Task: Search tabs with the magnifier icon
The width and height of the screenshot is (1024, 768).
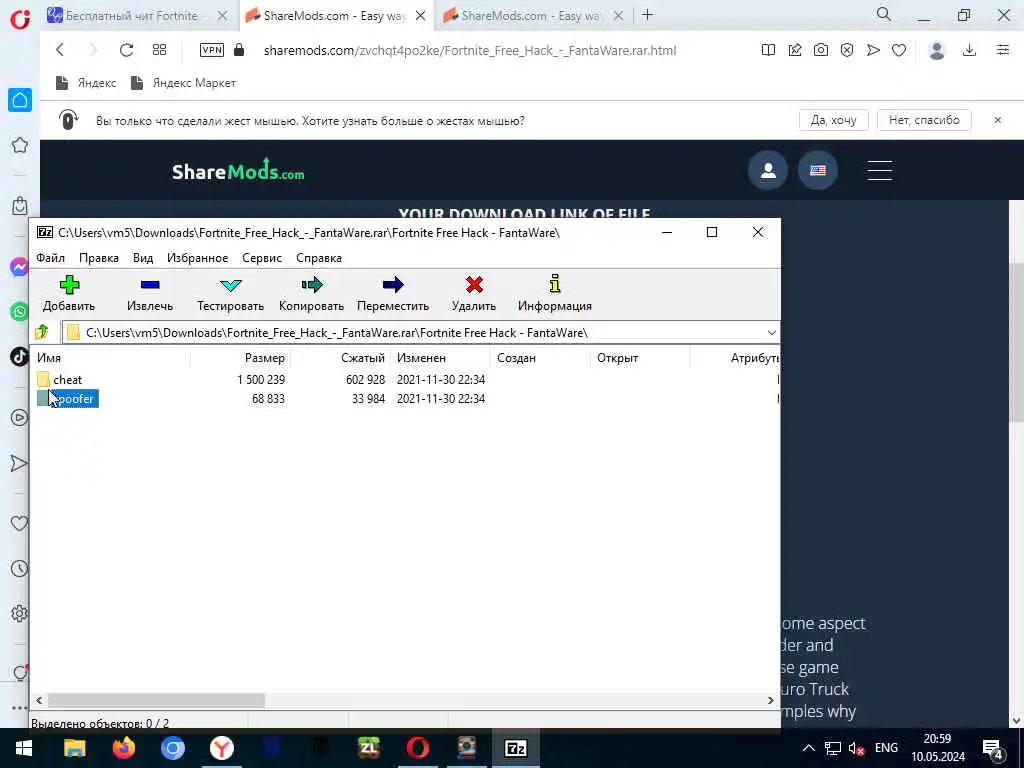Action: (884, 14)
